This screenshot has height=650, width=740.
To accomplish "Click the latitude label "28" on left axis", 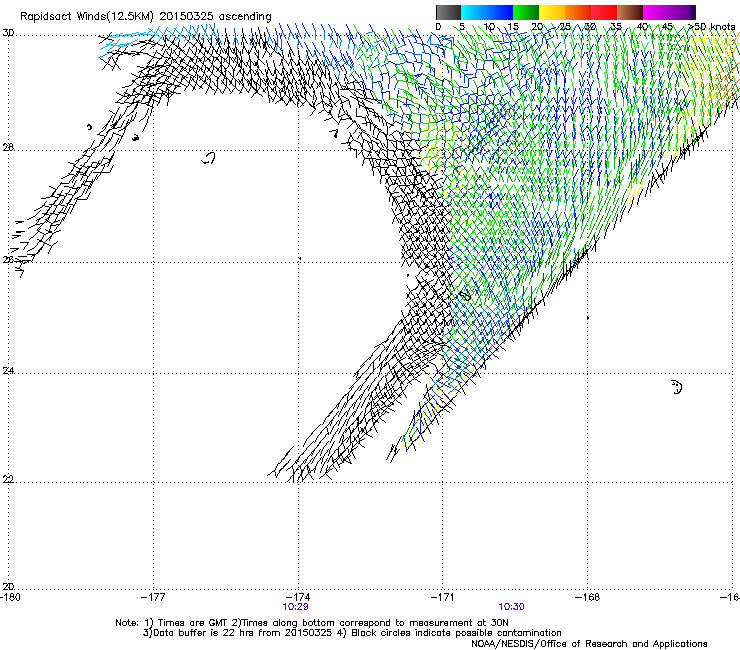I will (x=8, y=147).
